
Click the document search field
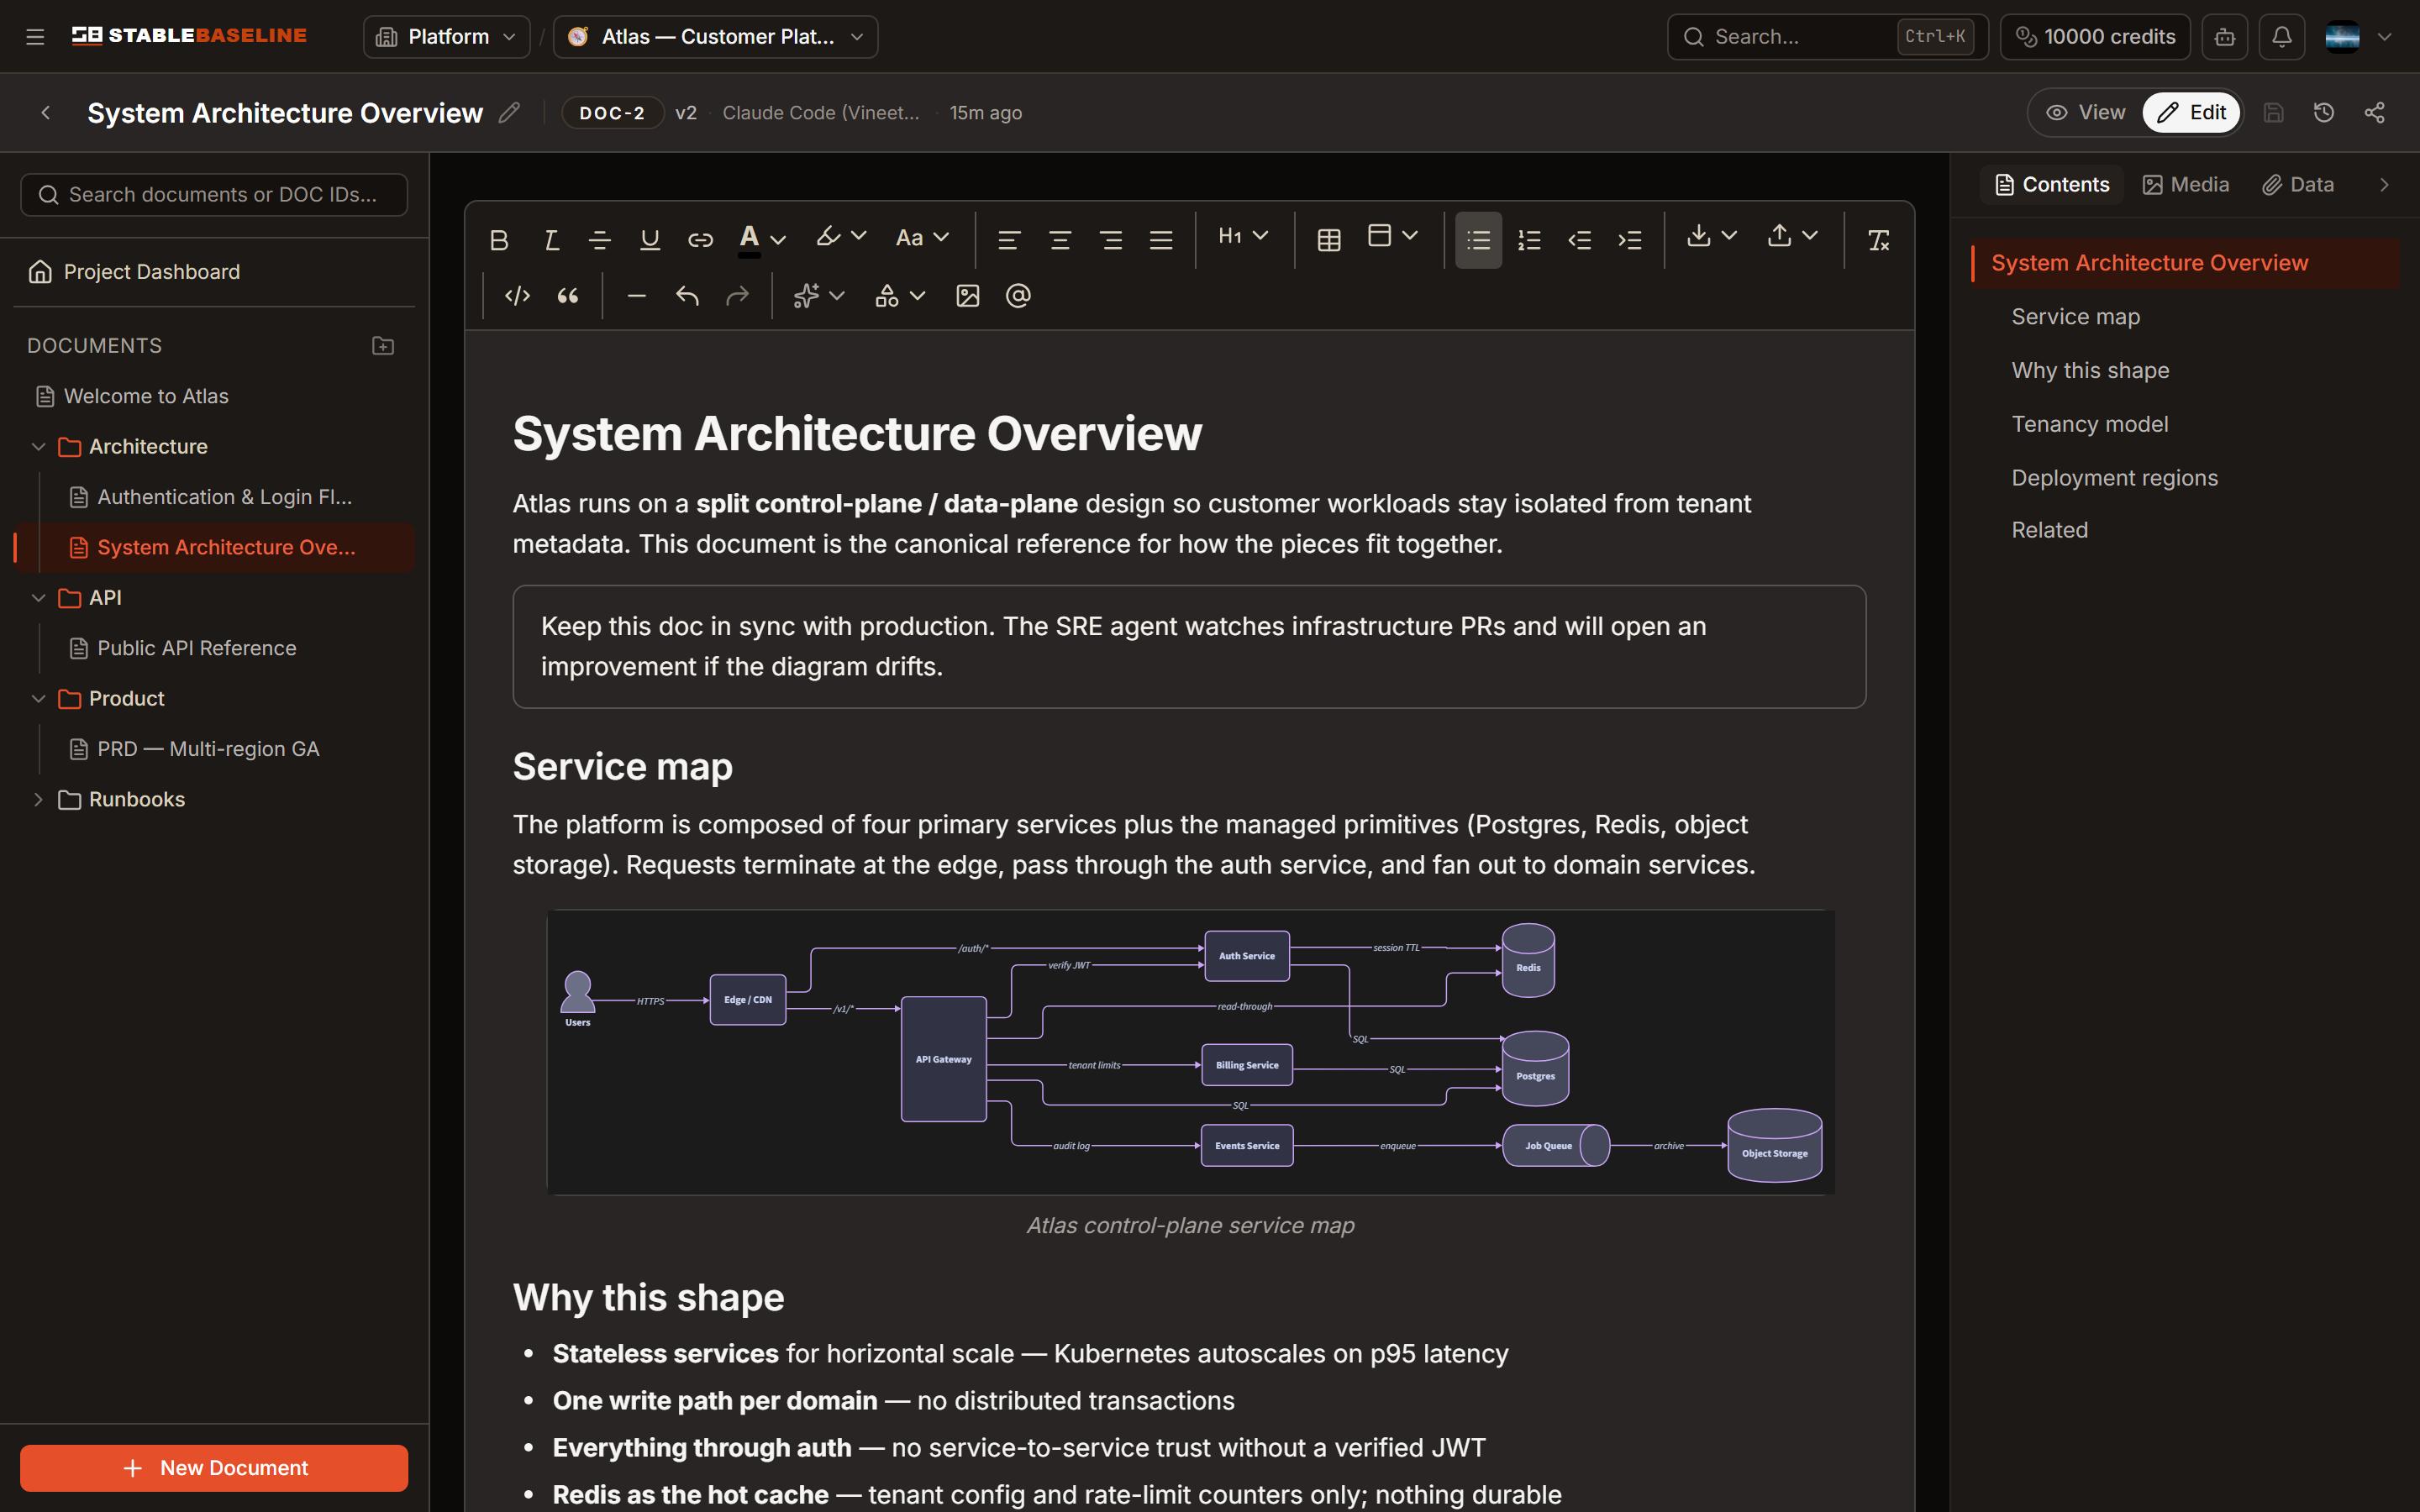[214, 195]
